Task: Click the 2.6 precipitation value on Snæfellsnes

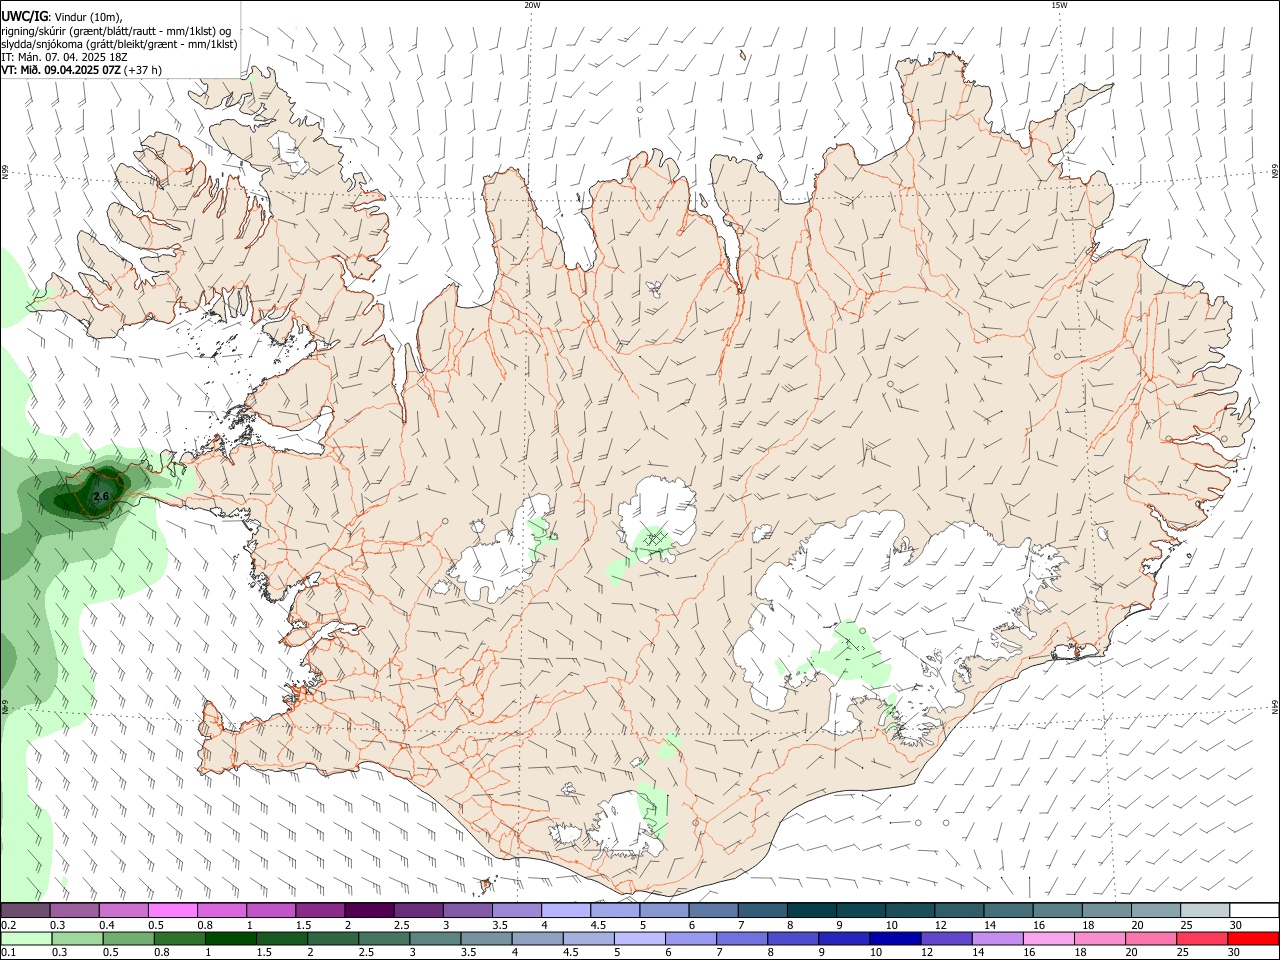Action: (100, 496)
